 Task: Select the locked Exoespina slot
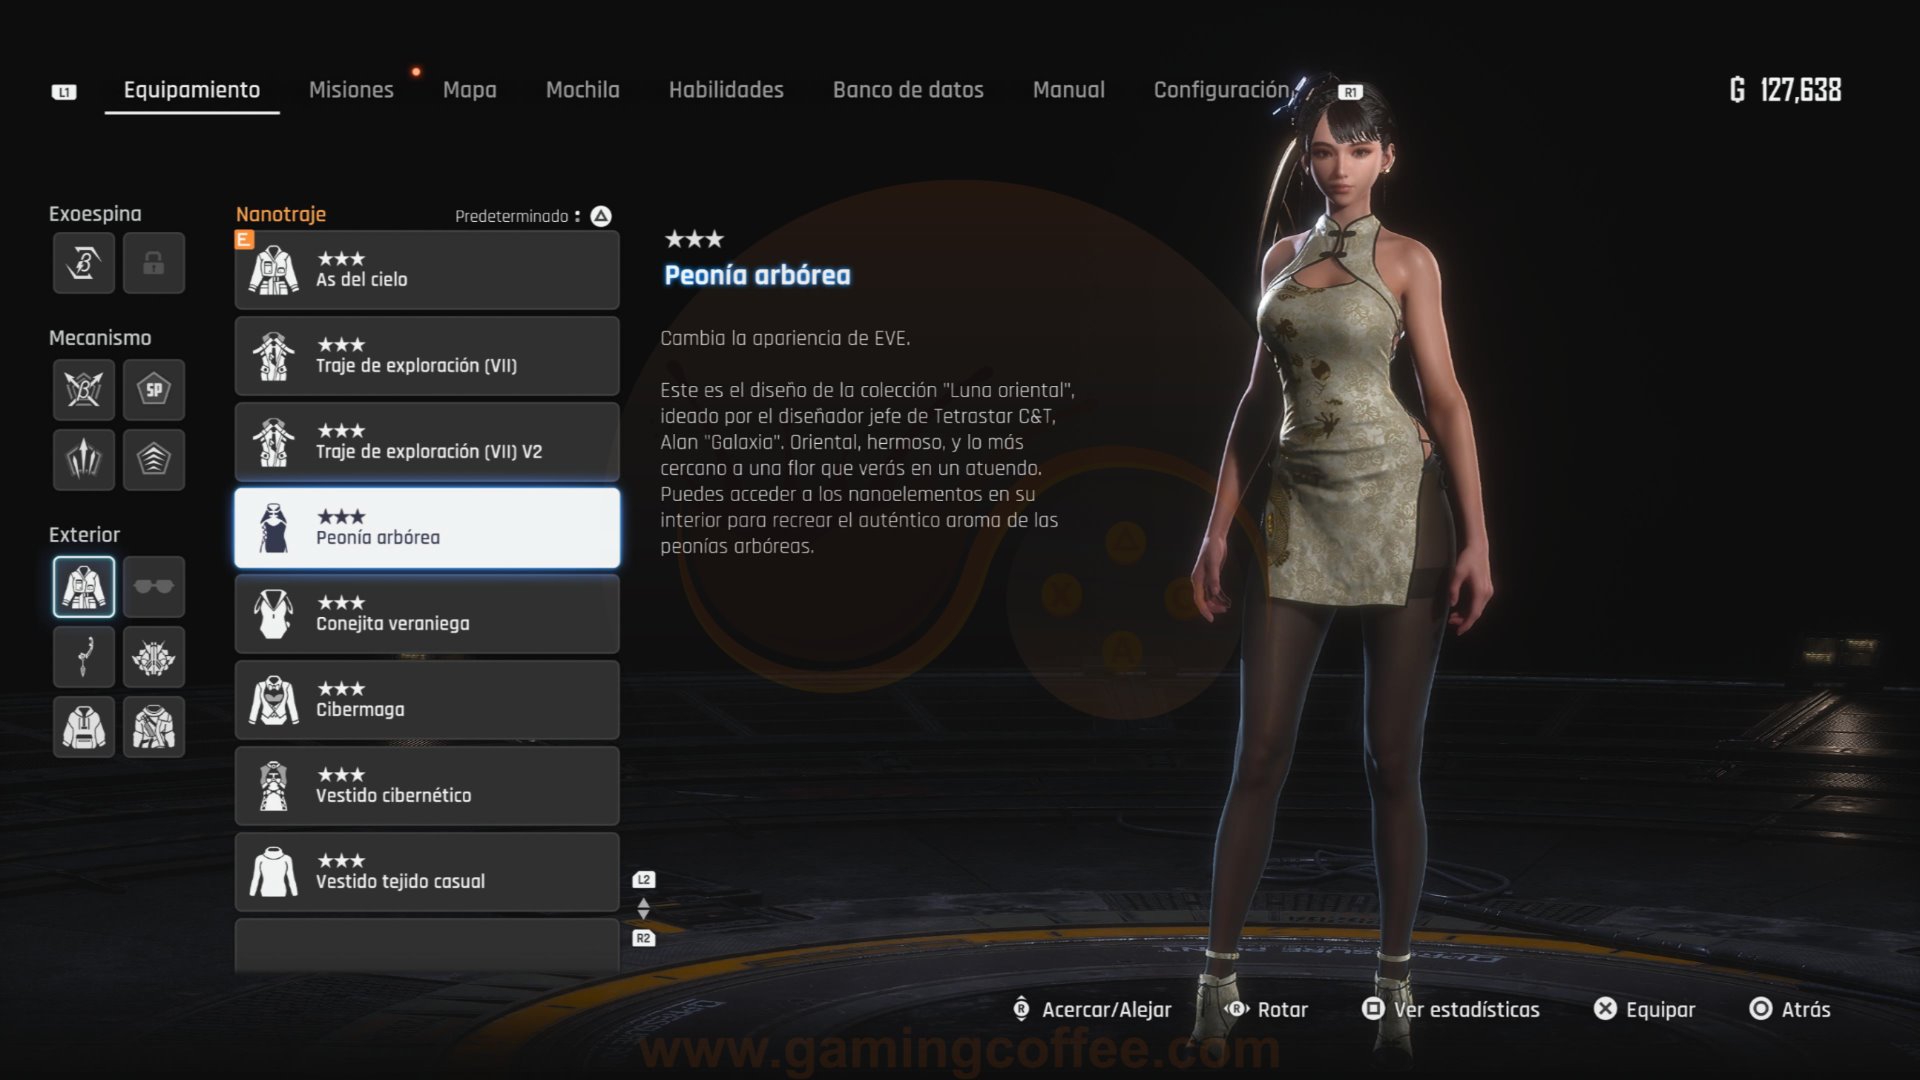coord(154,263)
